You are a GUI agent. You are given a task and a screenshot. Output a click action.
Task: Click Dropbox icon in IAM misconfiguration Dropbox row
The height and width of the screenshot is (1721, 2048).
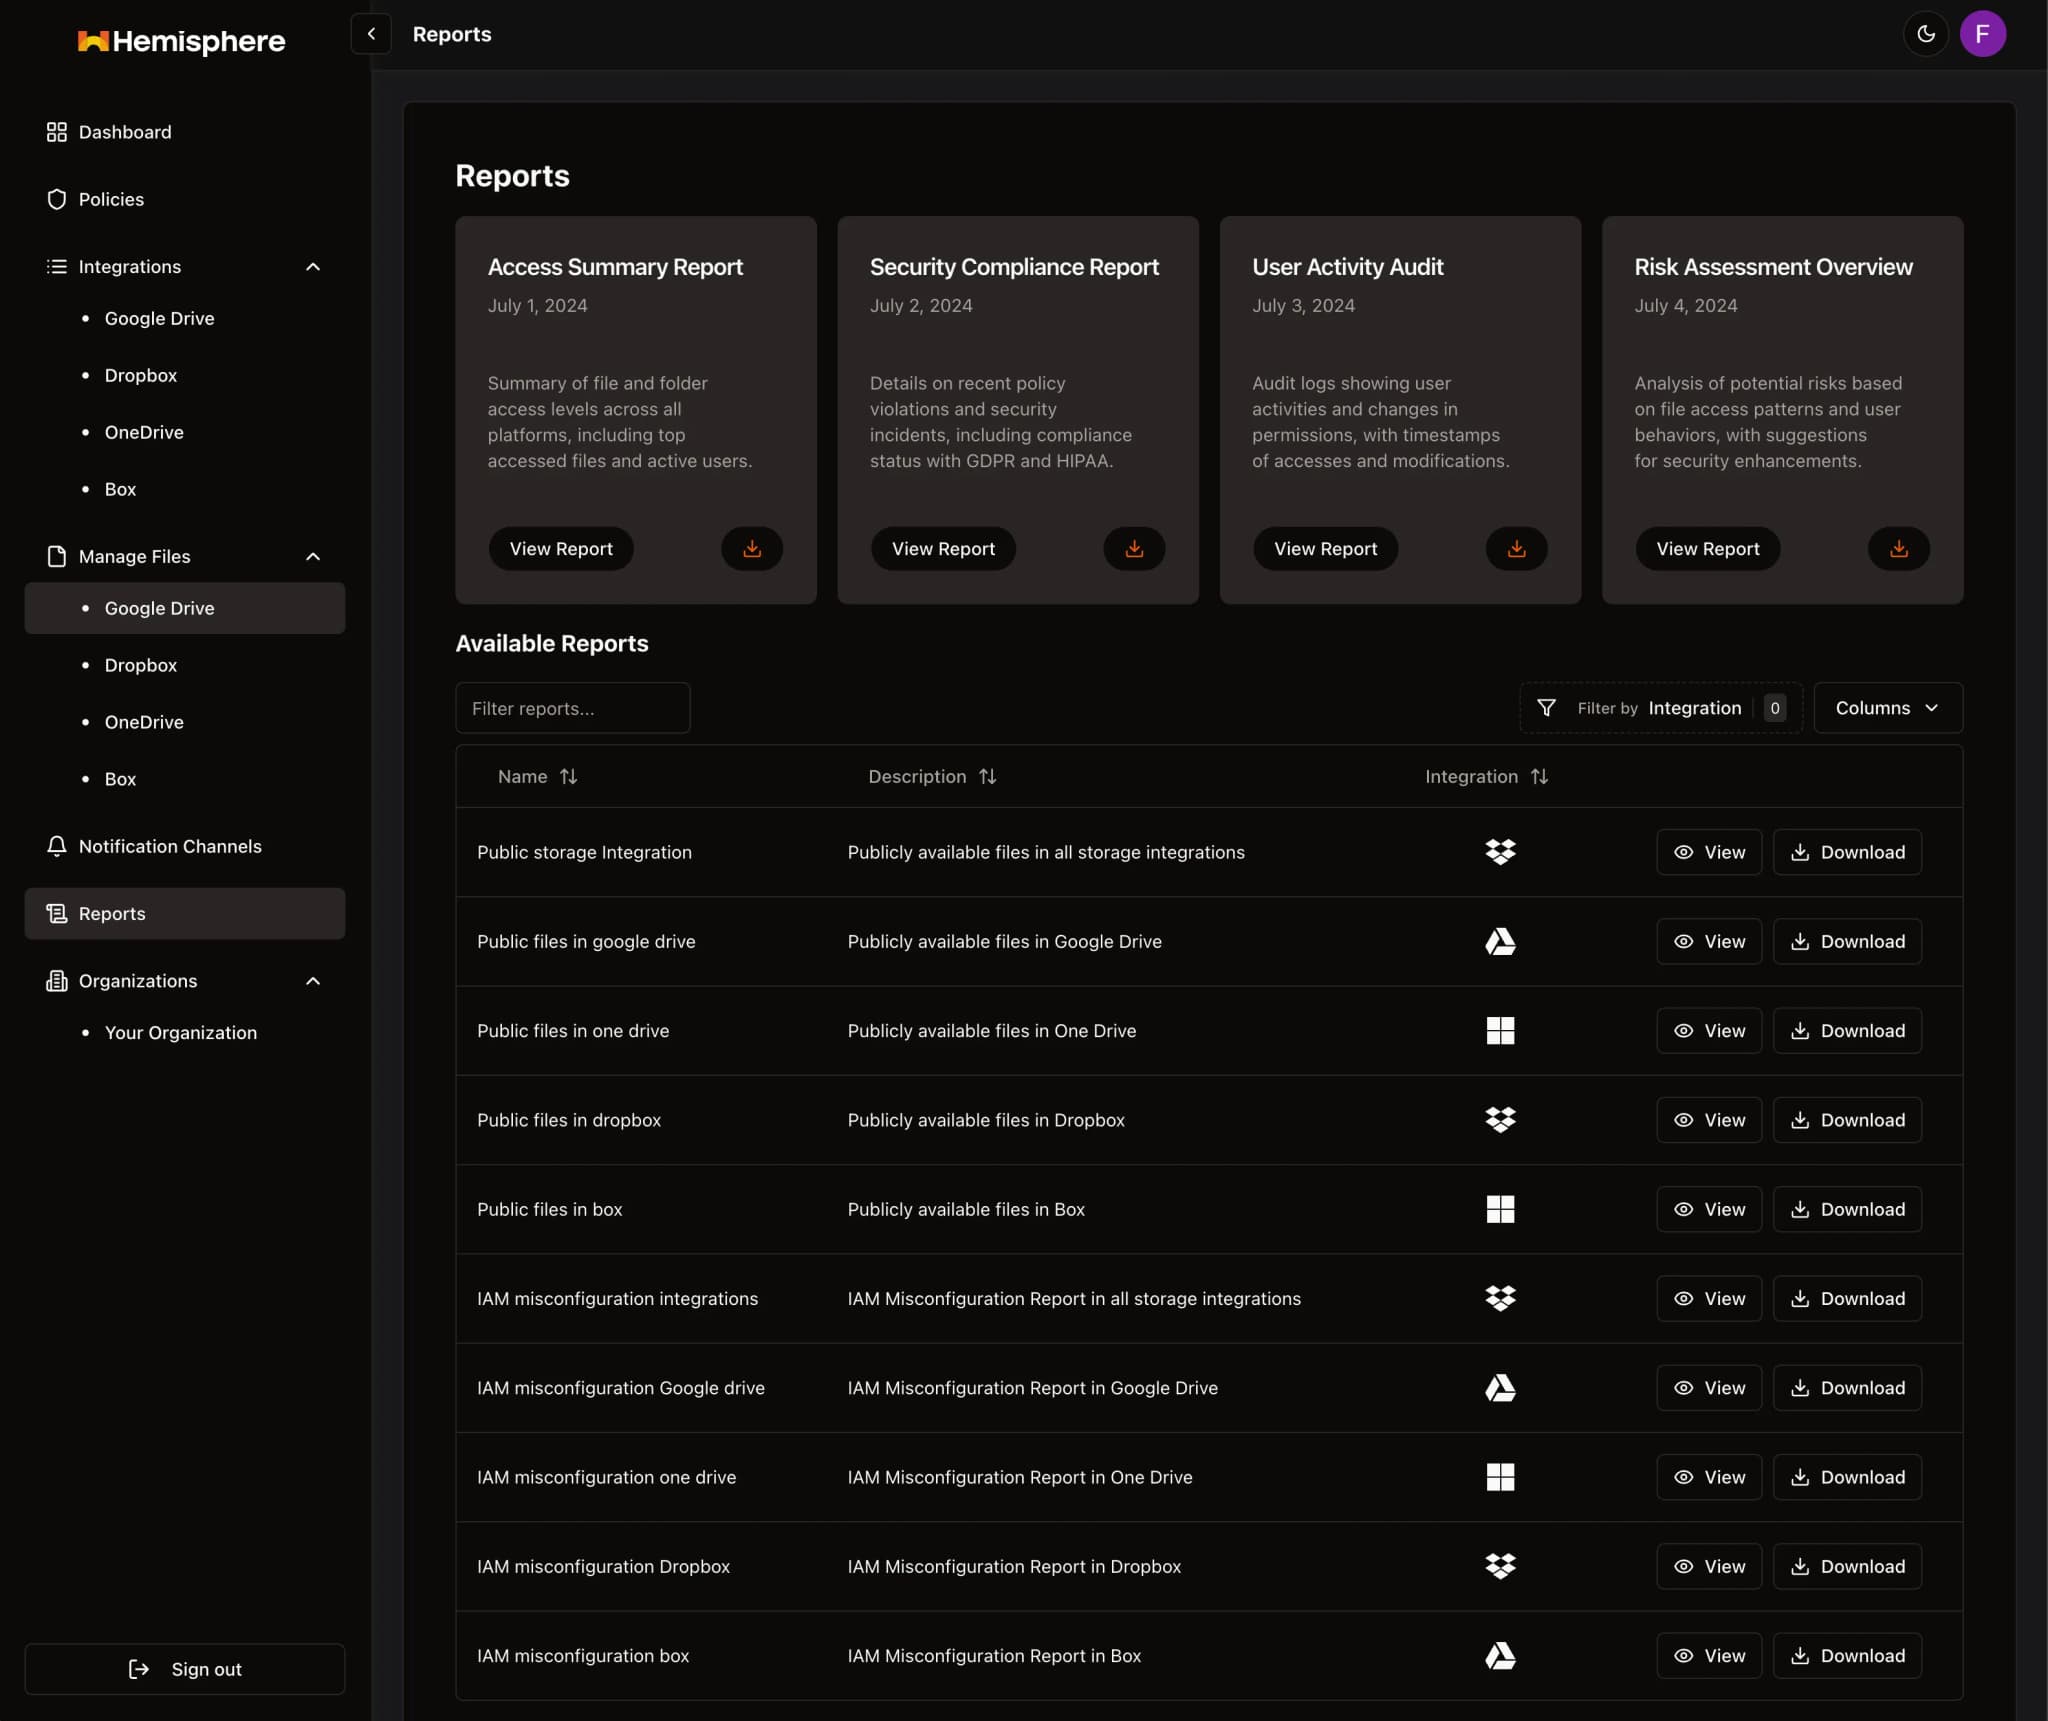coord(1500,1566)
